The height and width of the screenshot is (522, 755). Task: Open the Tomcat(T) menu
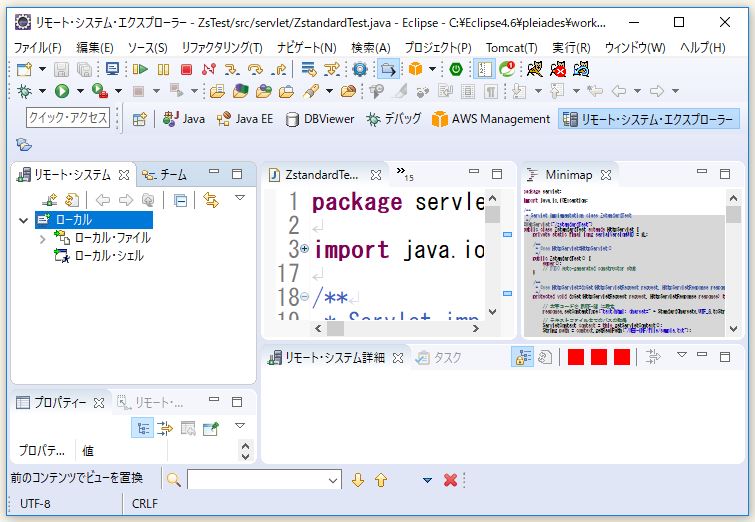coord(511,48)
